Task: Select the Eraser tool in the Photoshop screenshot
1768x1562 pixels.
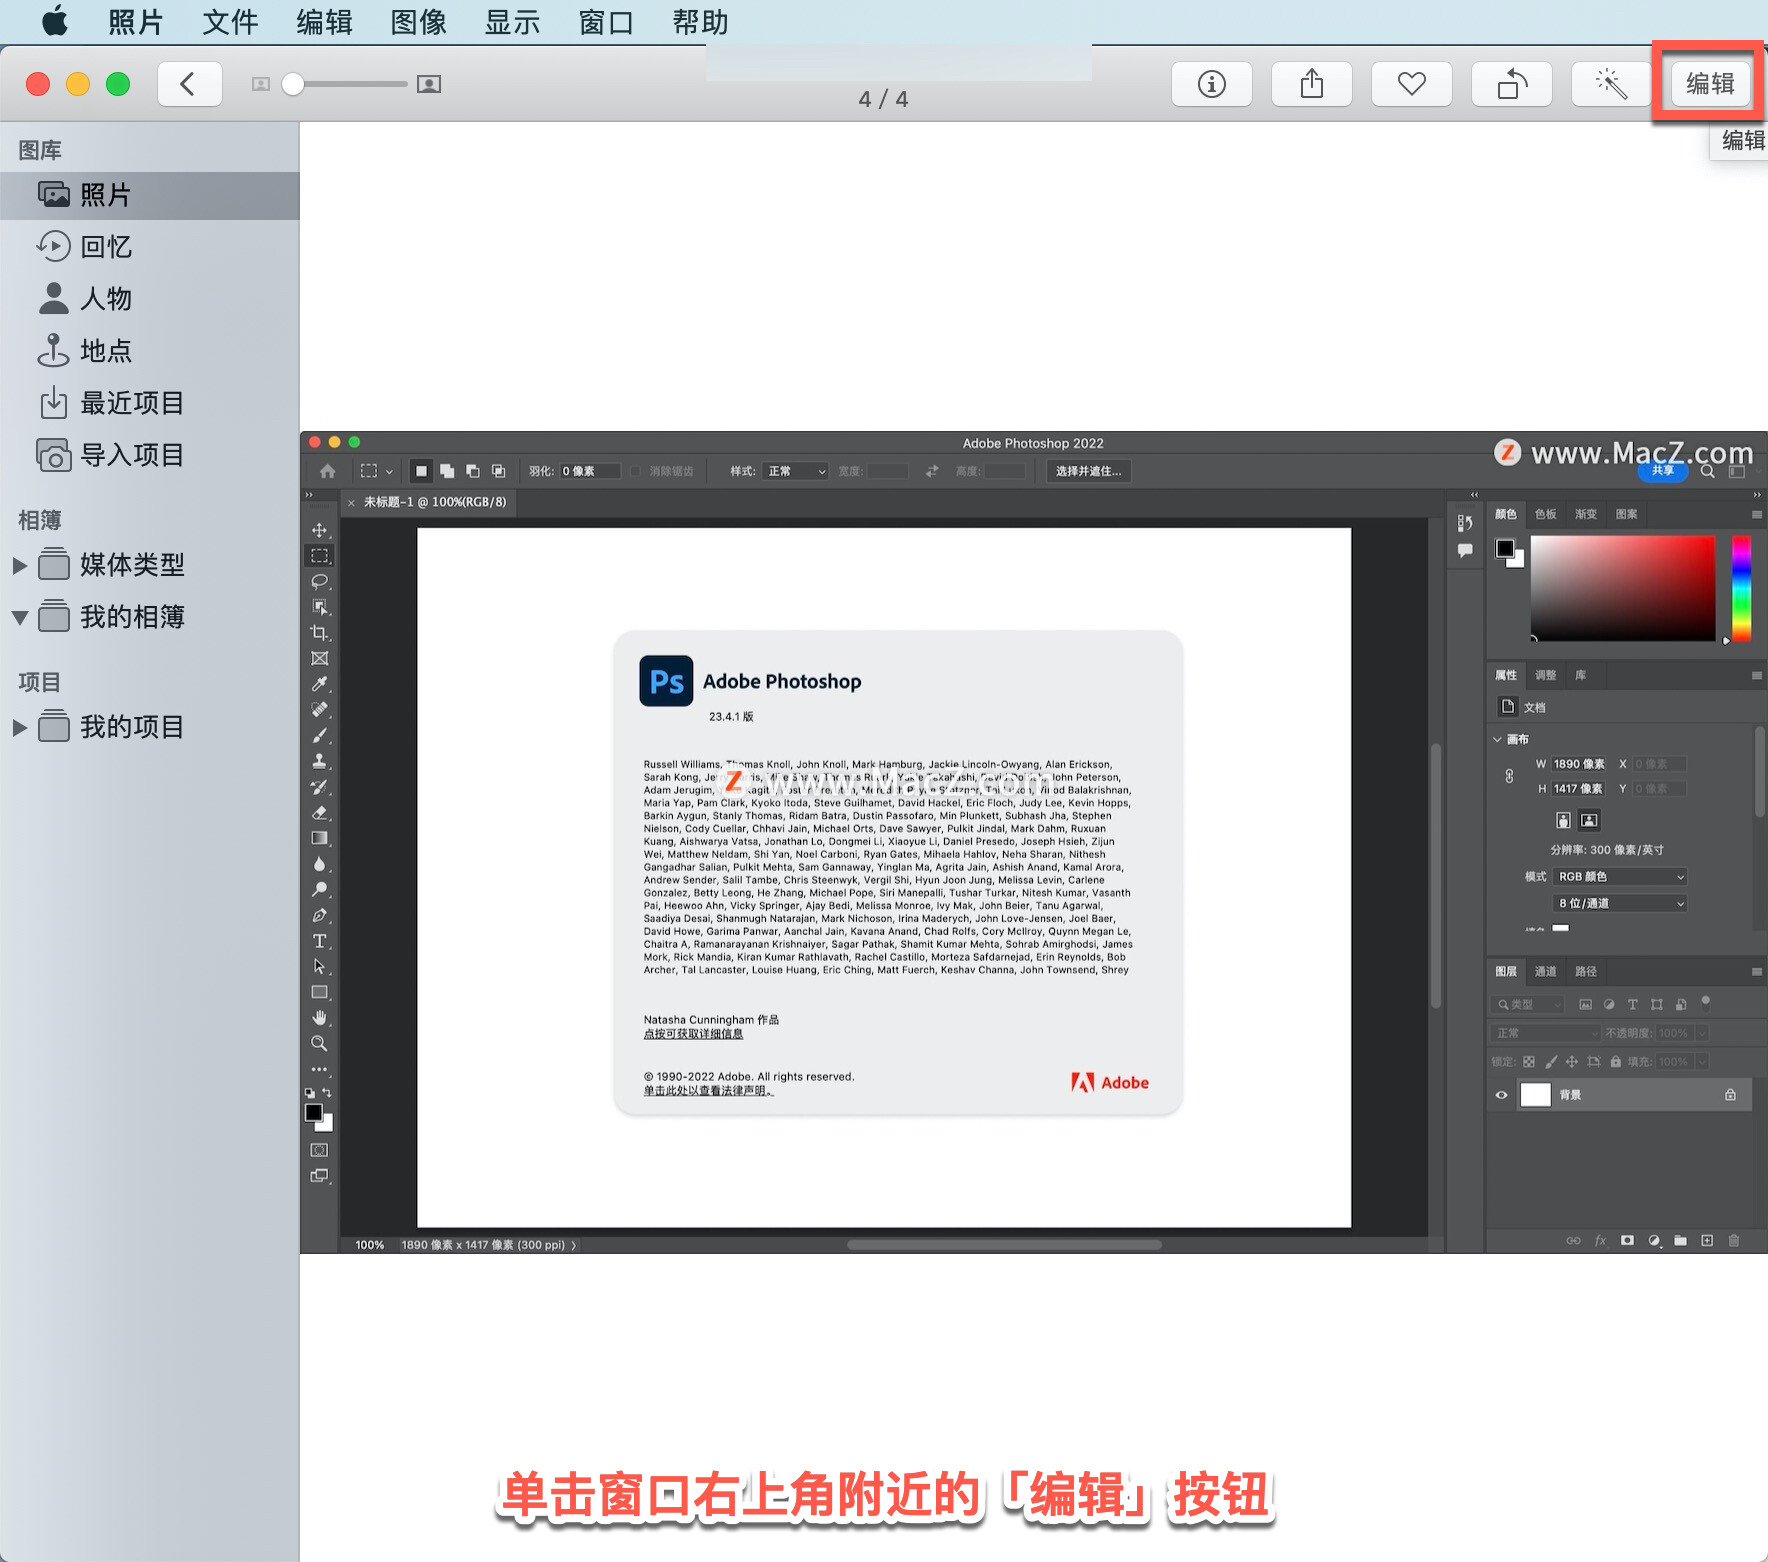Action: click(320, 813)
